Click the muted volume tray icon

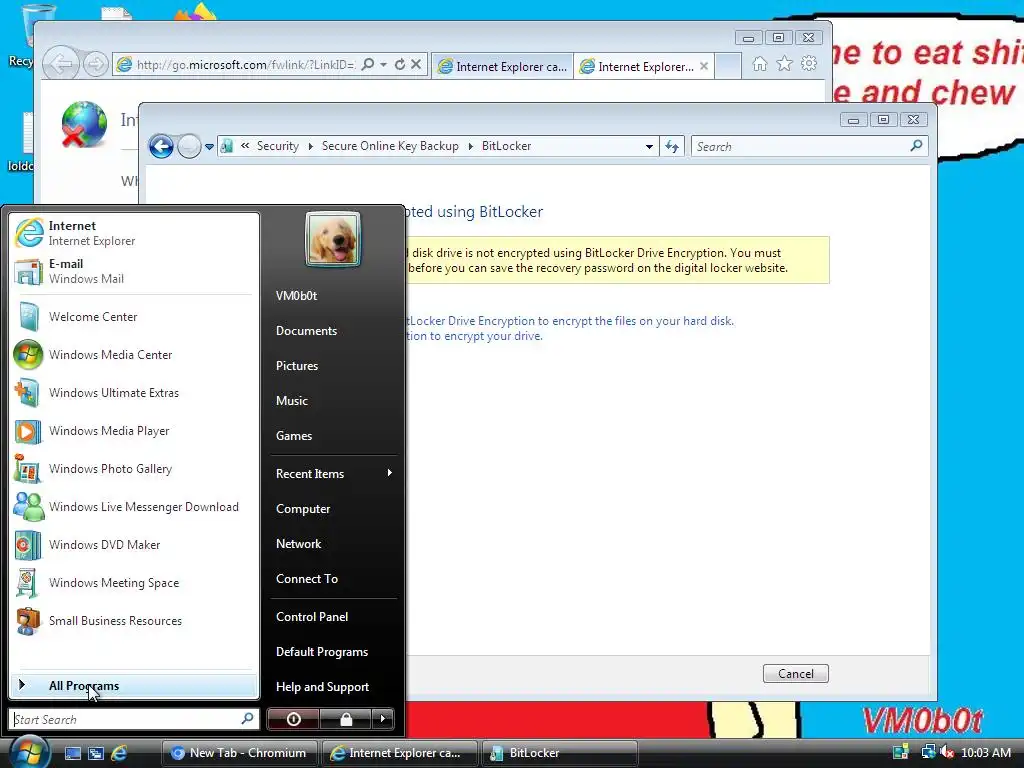(x=947, y=753)
